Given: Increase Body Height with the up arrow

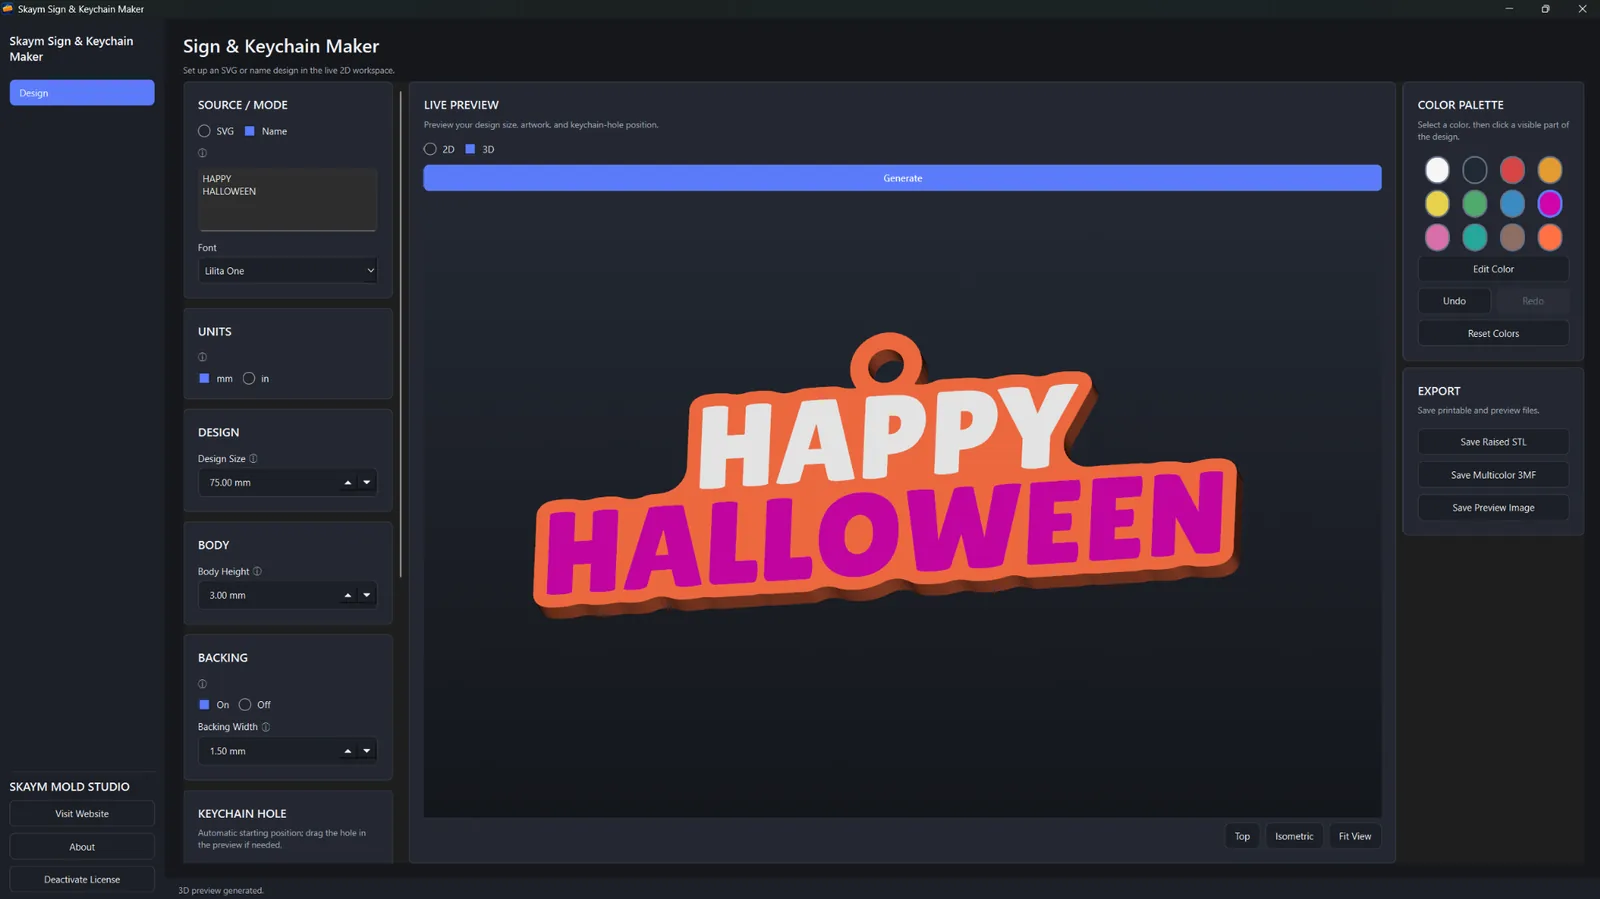Looking at the screenshot, I should pyautogui.click(x=348, y=596).
